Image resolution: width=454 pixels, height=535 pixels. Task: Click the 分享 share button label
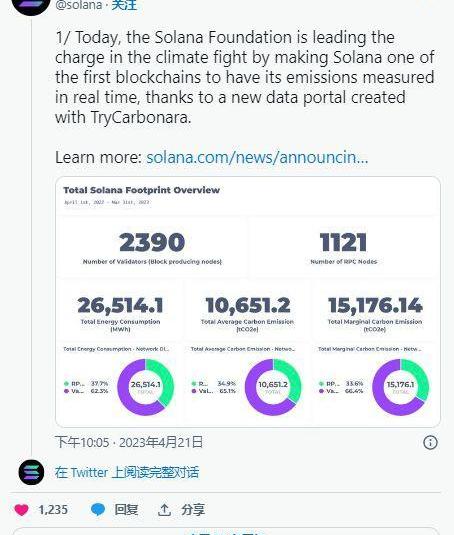click(x=193, y=510)
